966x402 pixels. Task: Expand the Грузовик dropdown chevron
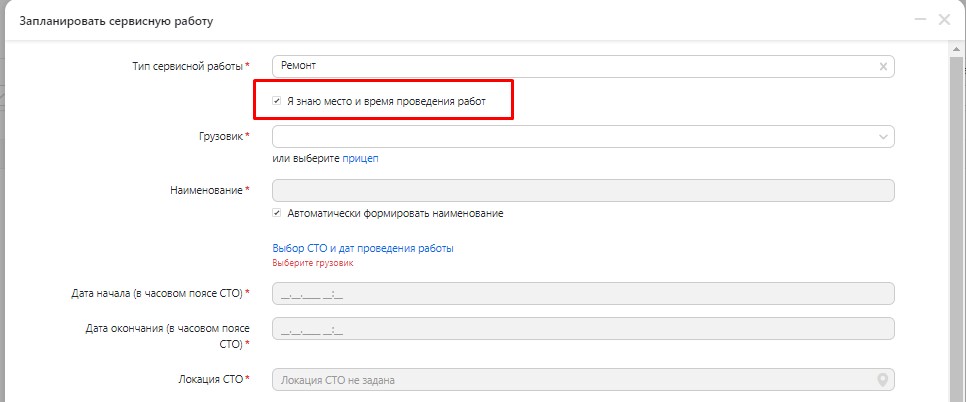click(x=882, y=136)
